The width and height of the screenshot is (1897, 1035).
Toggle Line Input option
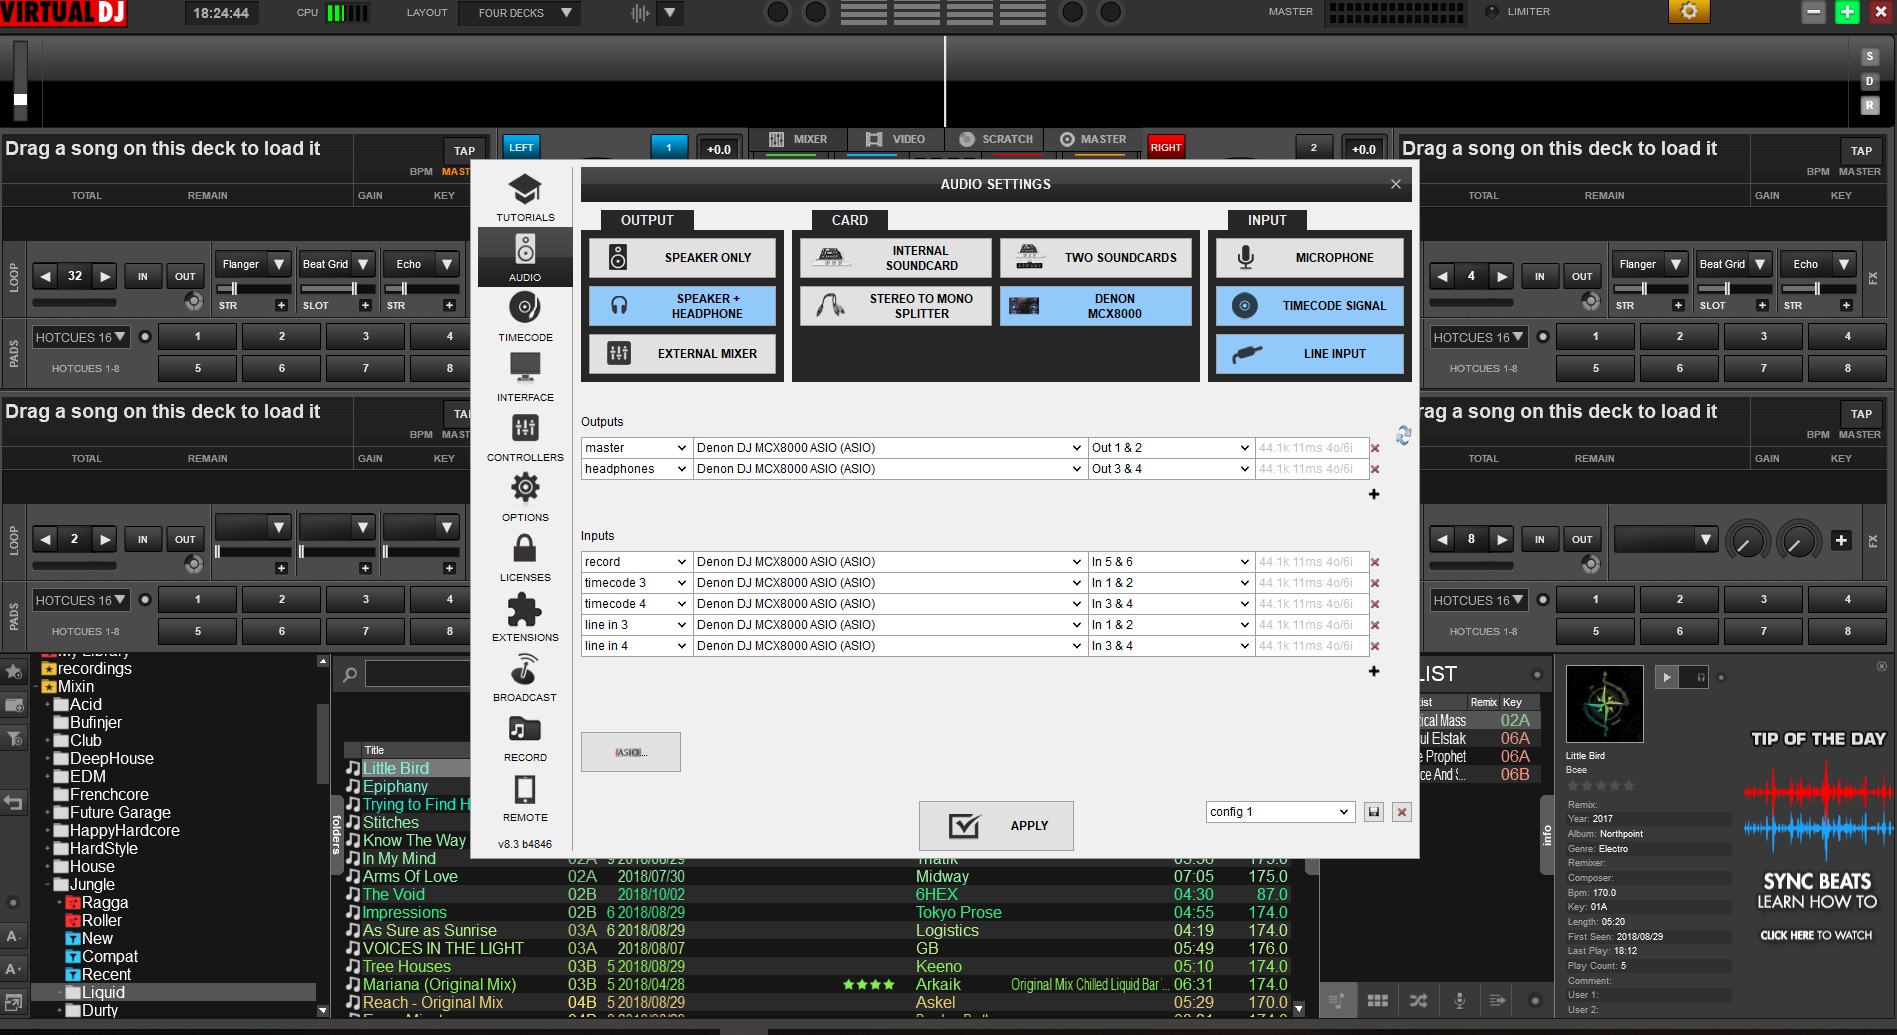(1309, 354)
